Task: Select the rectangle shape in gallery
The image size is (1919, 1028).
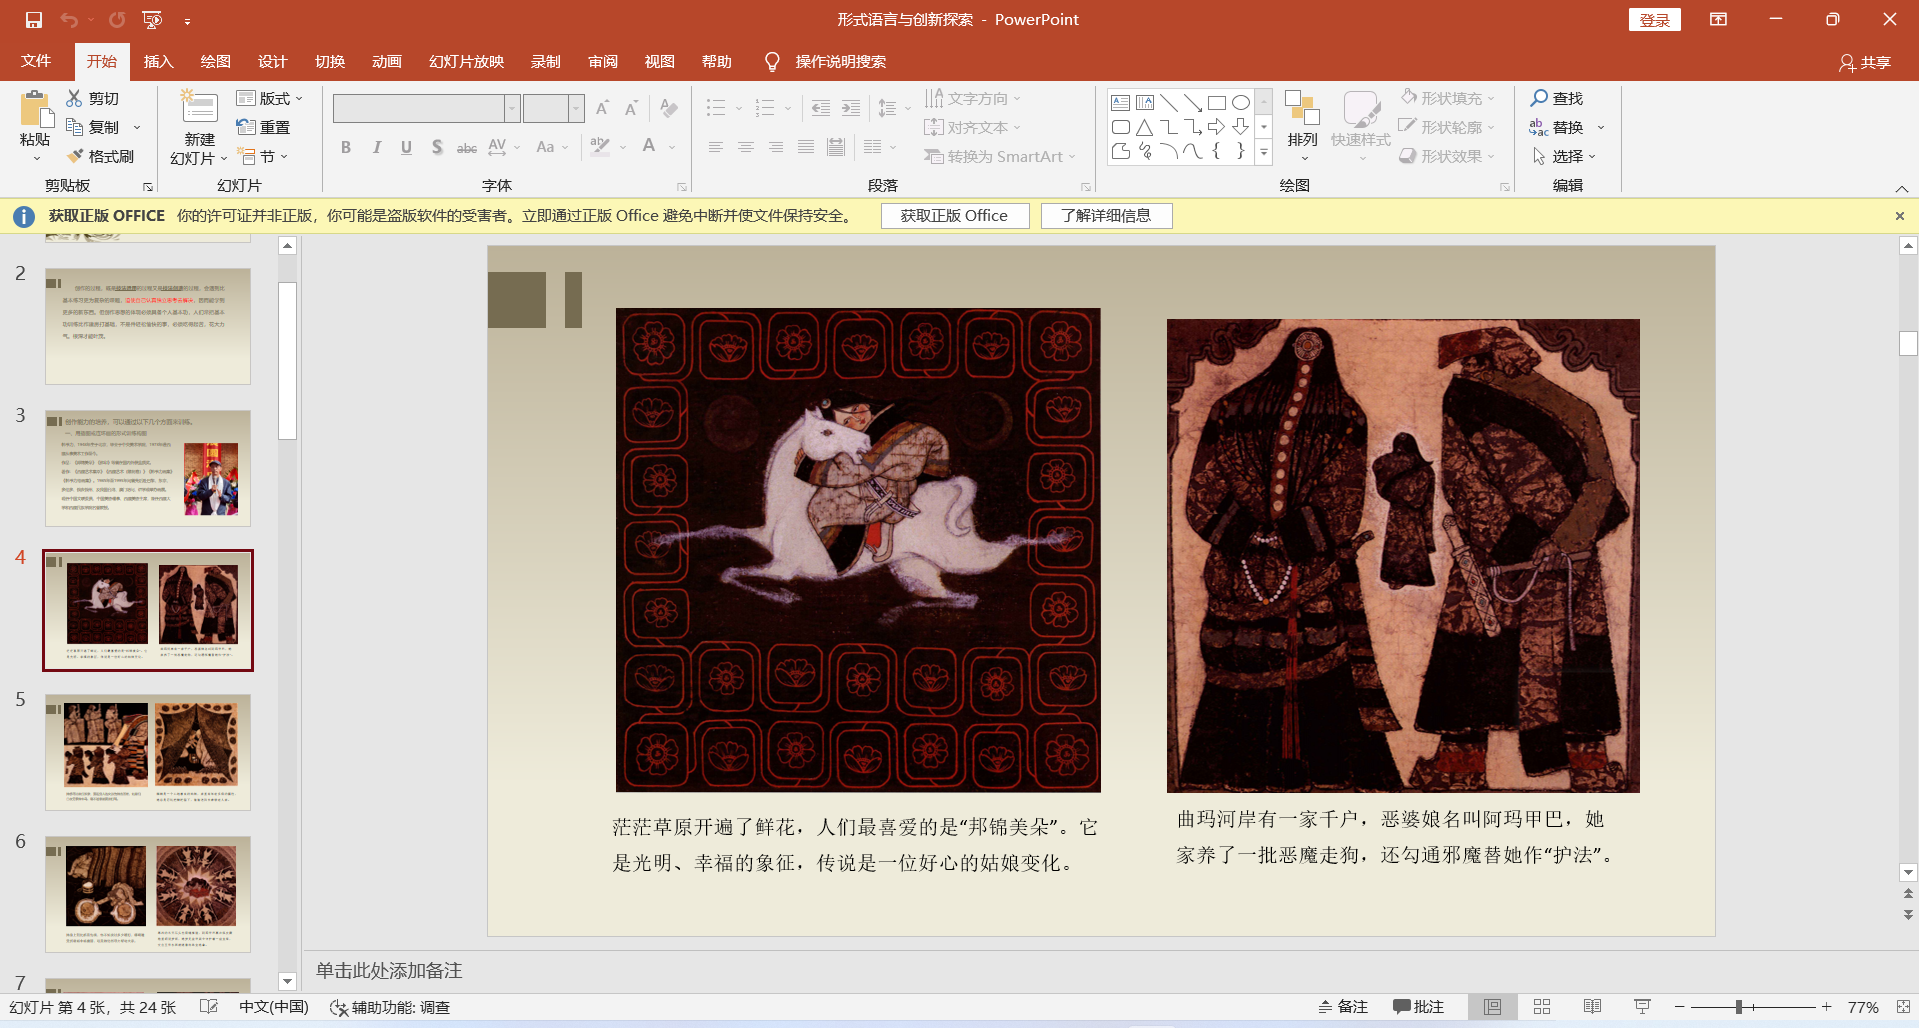Action: coord(1217,102)
